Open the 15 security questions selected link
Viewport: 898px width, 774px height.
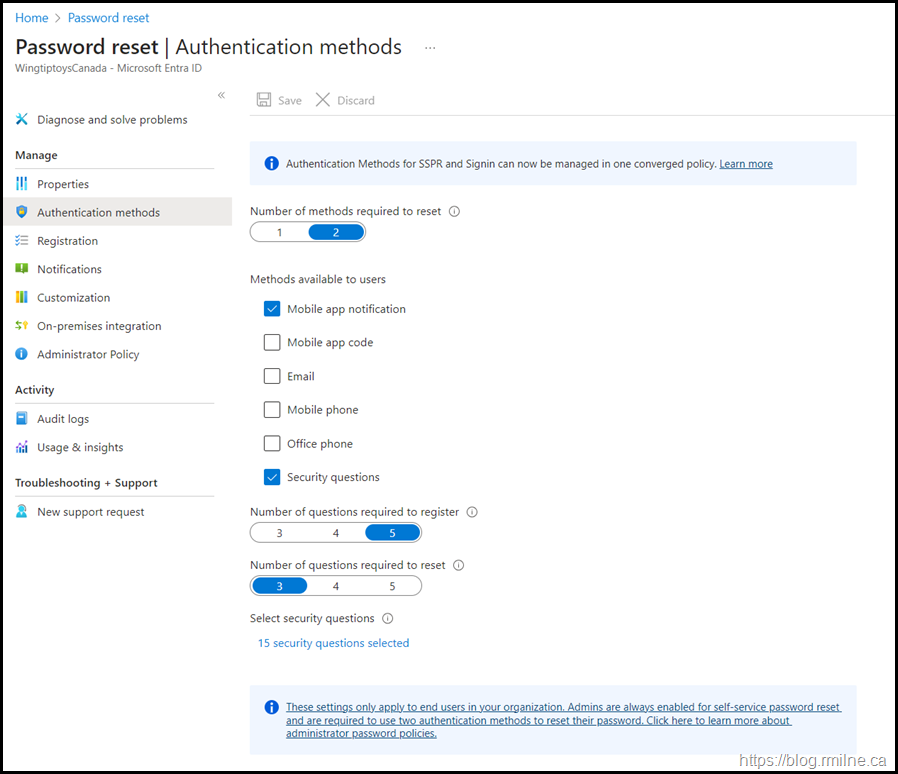333,643
